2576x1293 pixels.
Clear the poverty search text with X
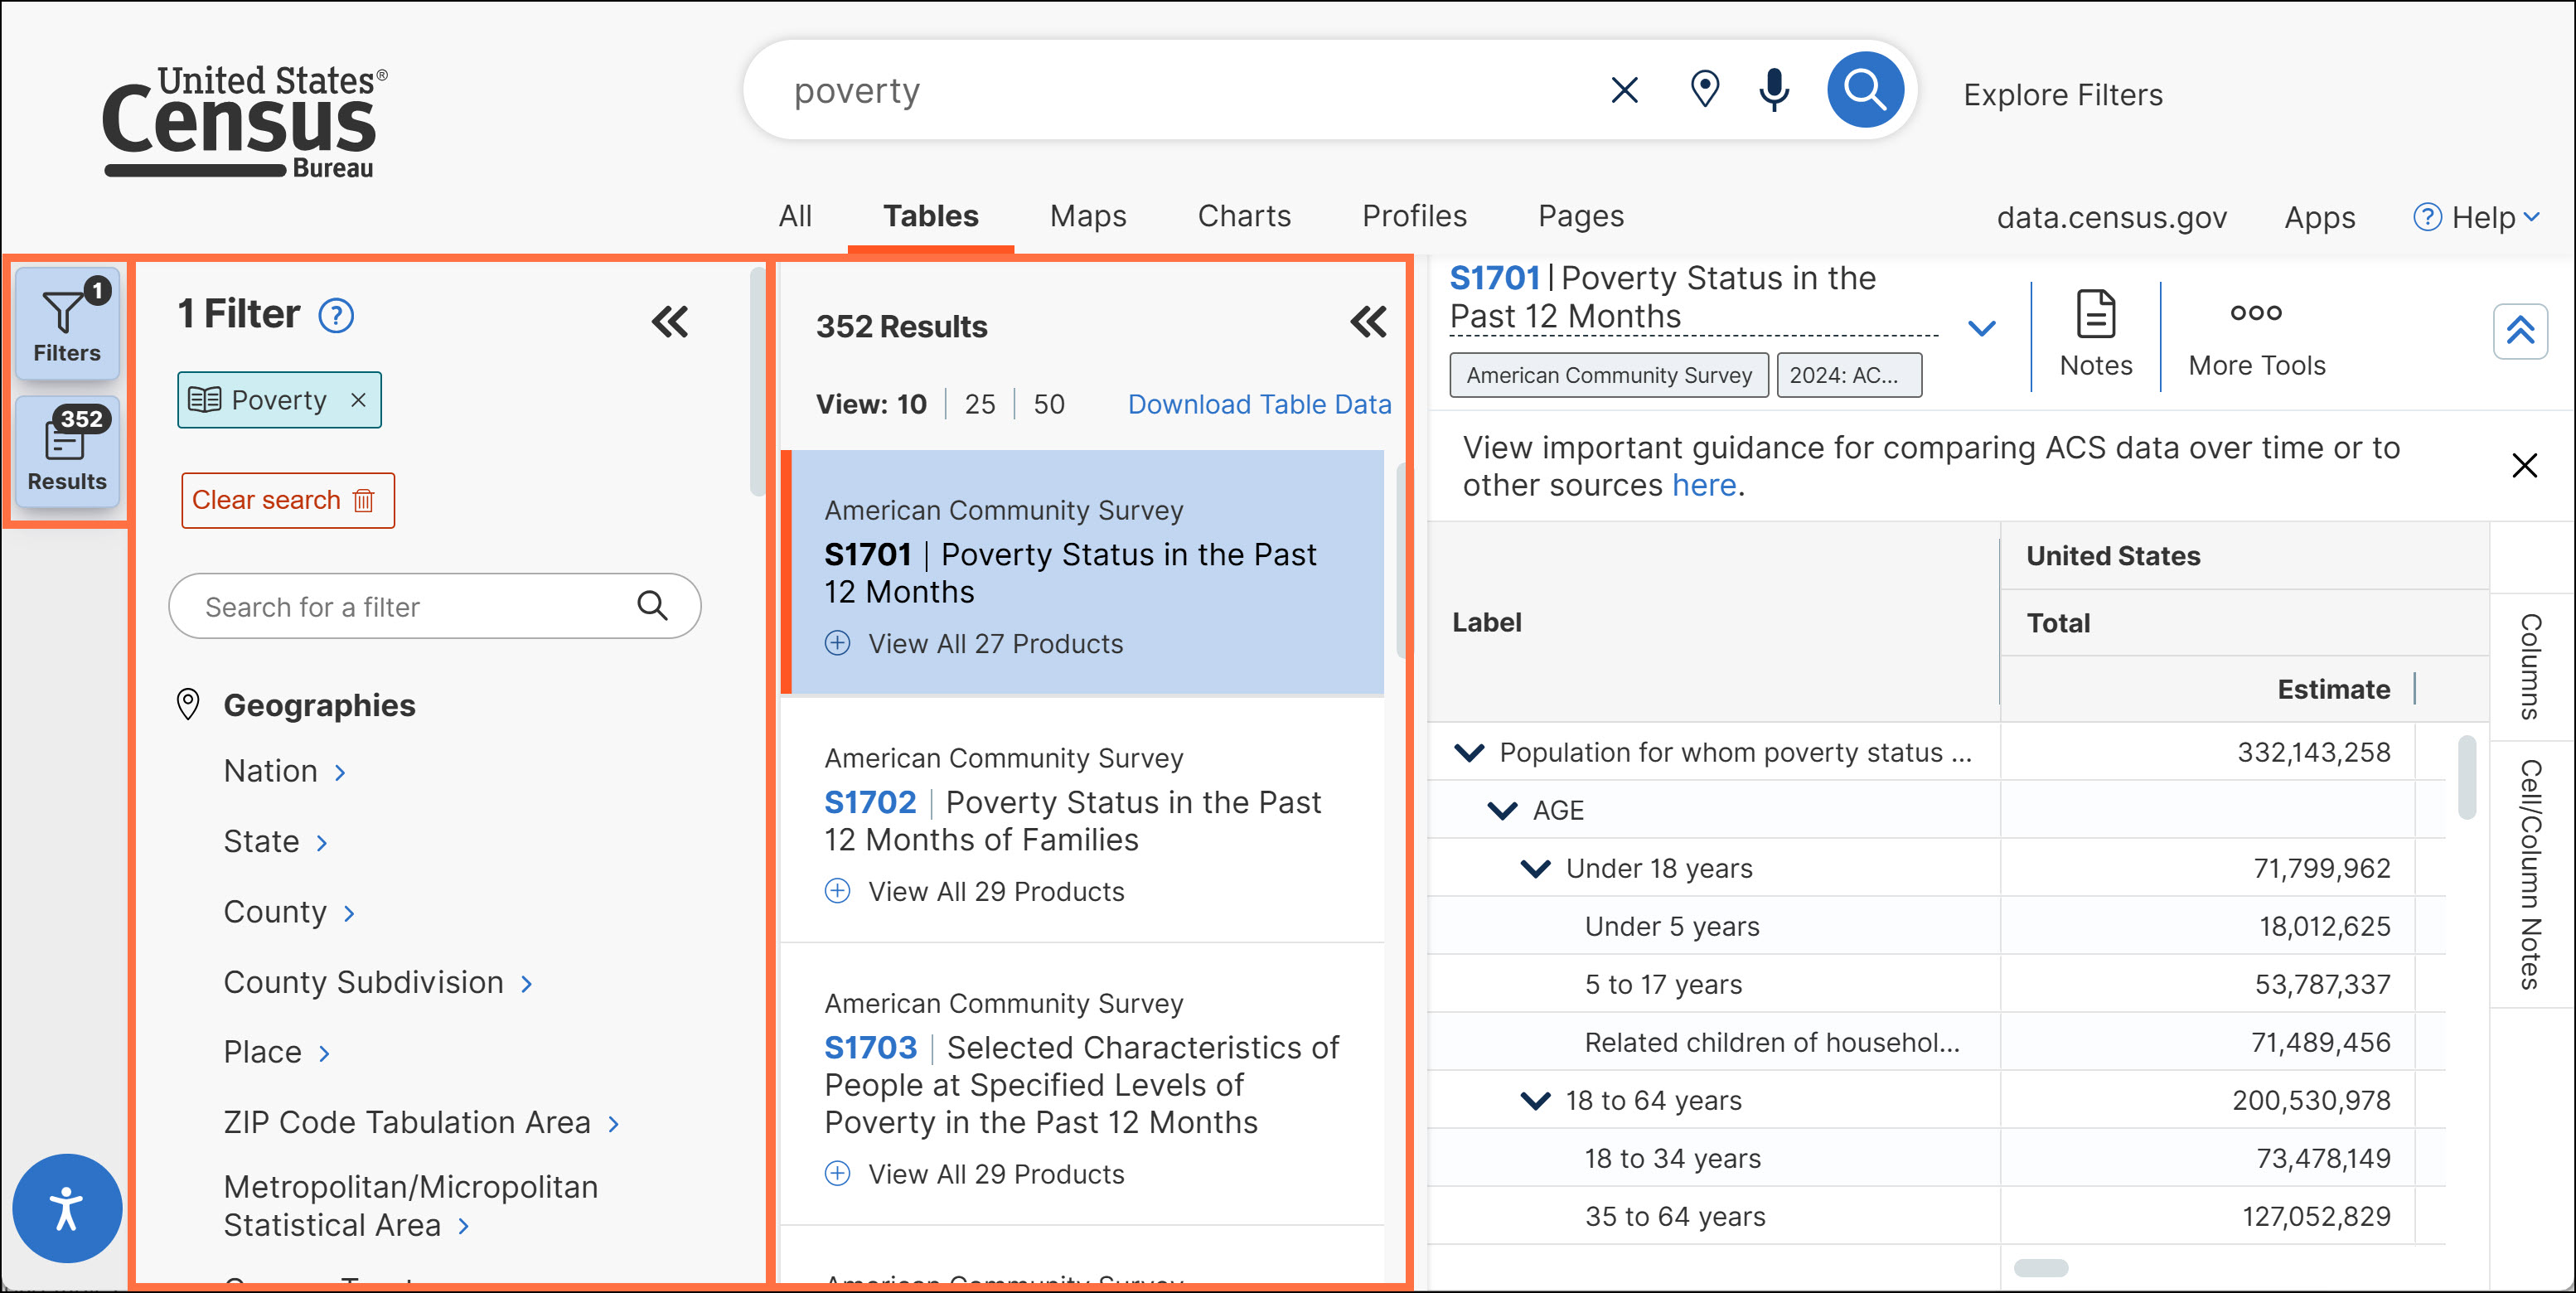tap(1625, 90)
